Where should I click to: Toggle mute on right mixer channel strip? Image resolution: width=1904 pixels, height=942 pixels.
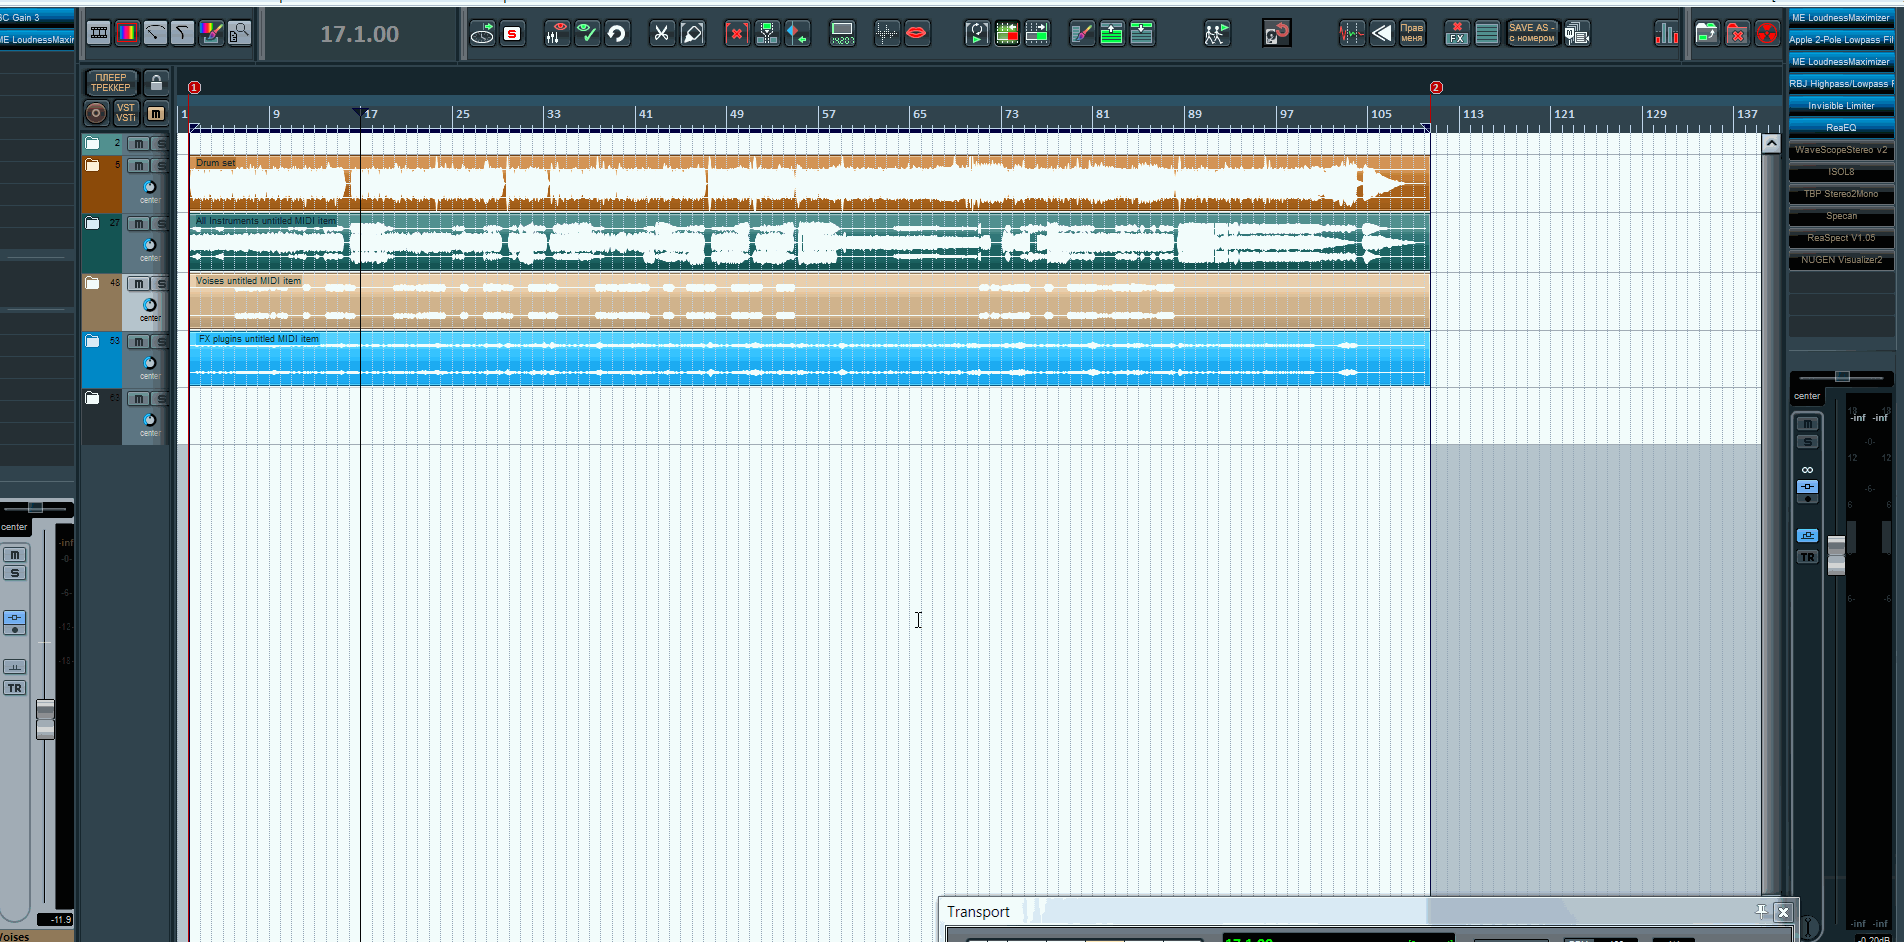(1807, 424)
